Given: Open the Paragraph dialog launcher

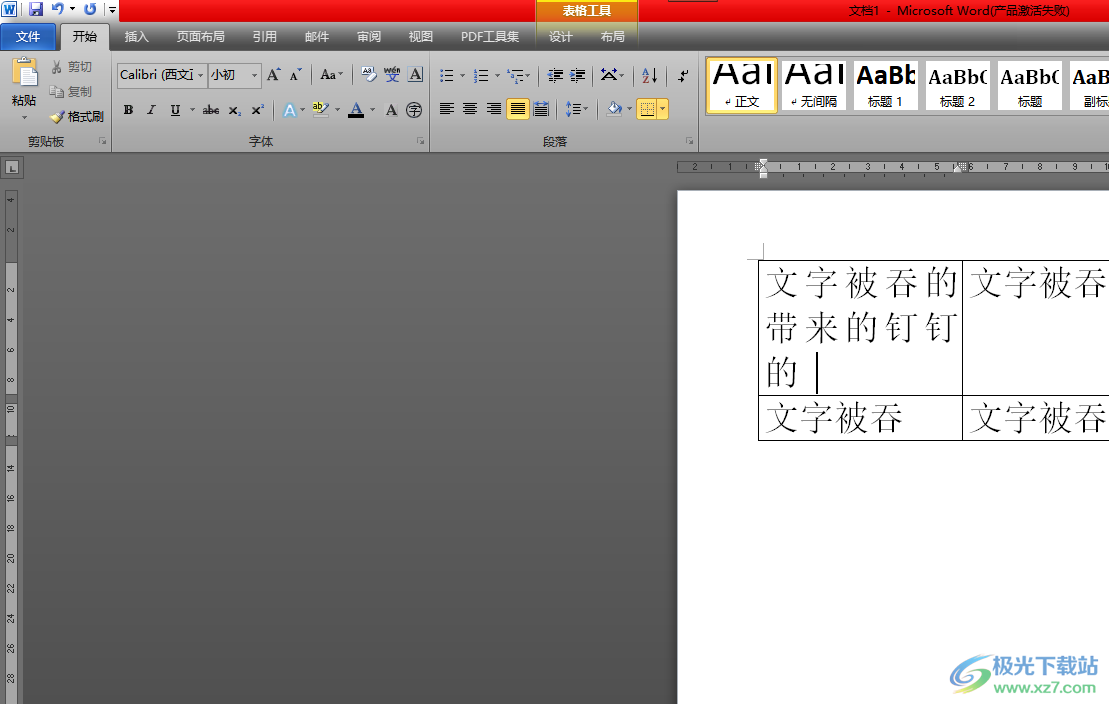Looking at the screenshot, I should pyautogui.click(x=690, y=142).
